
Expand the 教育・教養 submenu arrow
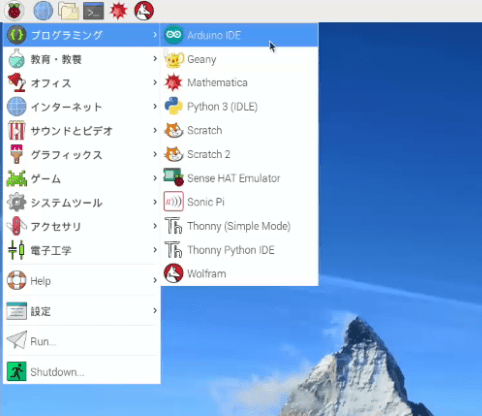point(155,59)
